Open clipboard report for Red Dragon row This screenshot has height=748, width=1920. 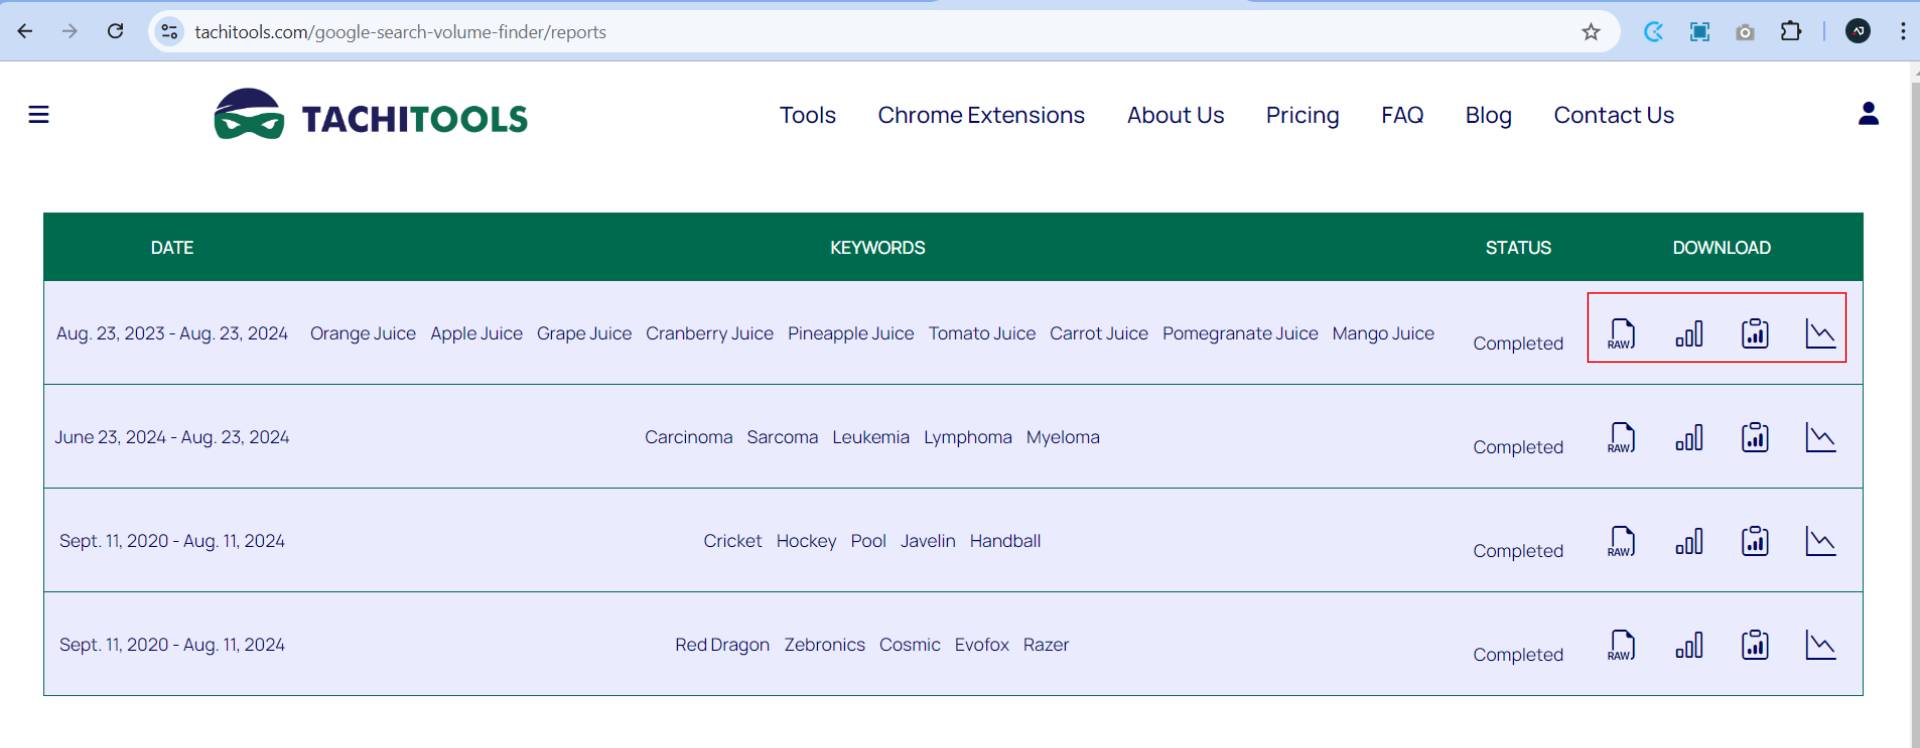(x=1755, y=645)
